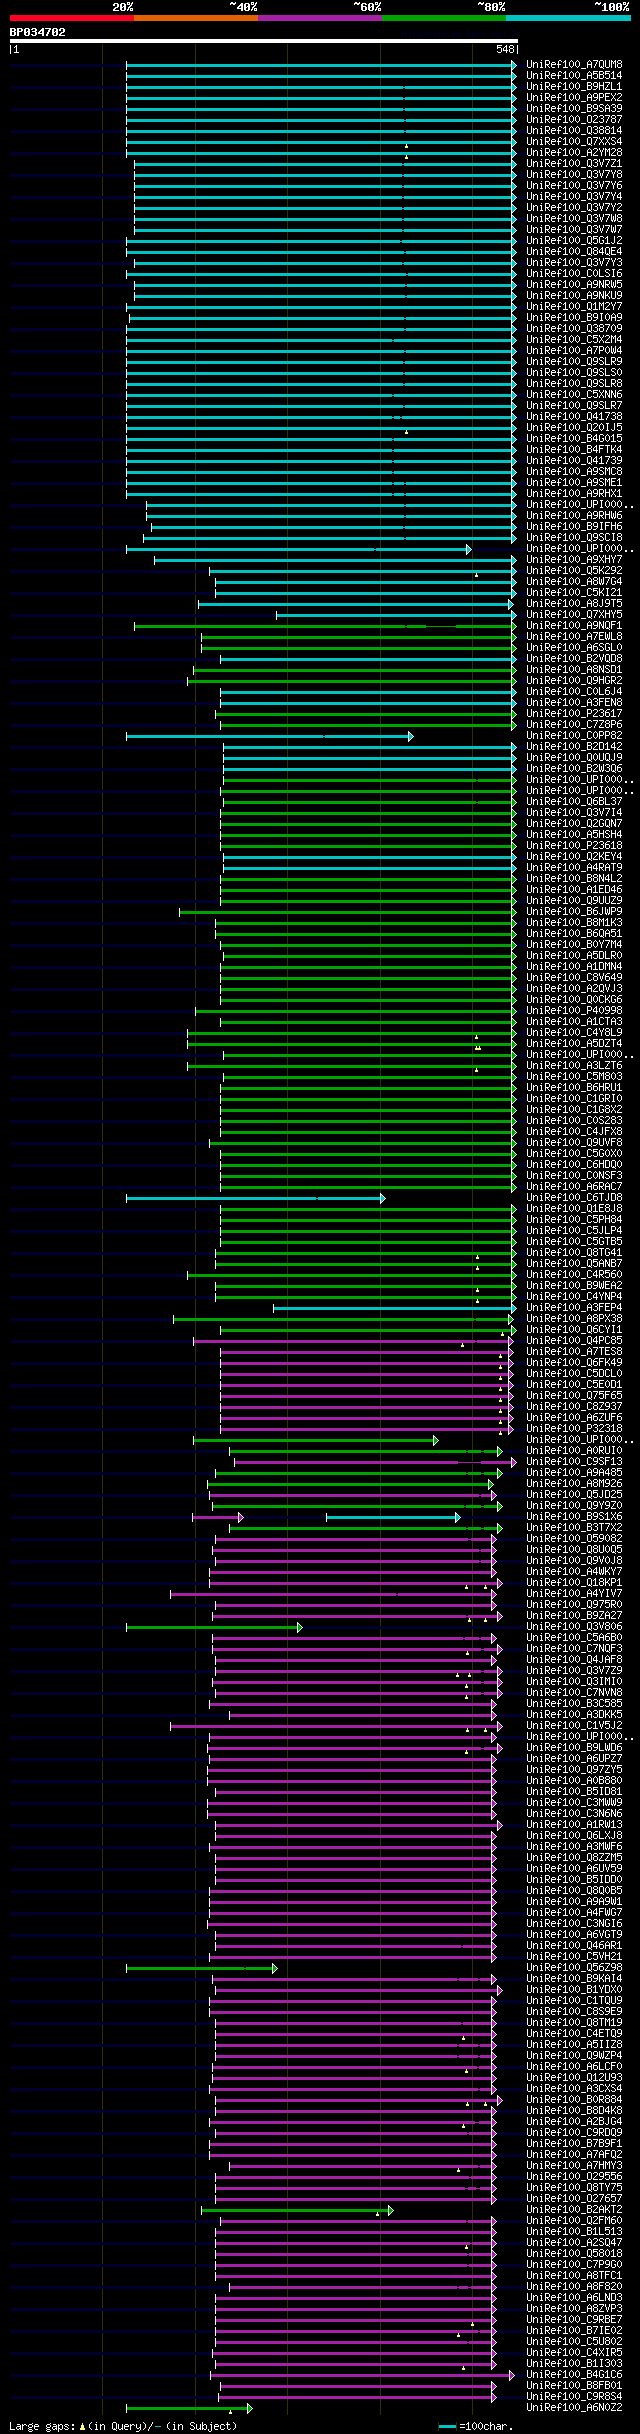The image size is (640, 2434).
Task: Select hit label UniRef100_Q1M2Y7
Action: tap(574, 307)
